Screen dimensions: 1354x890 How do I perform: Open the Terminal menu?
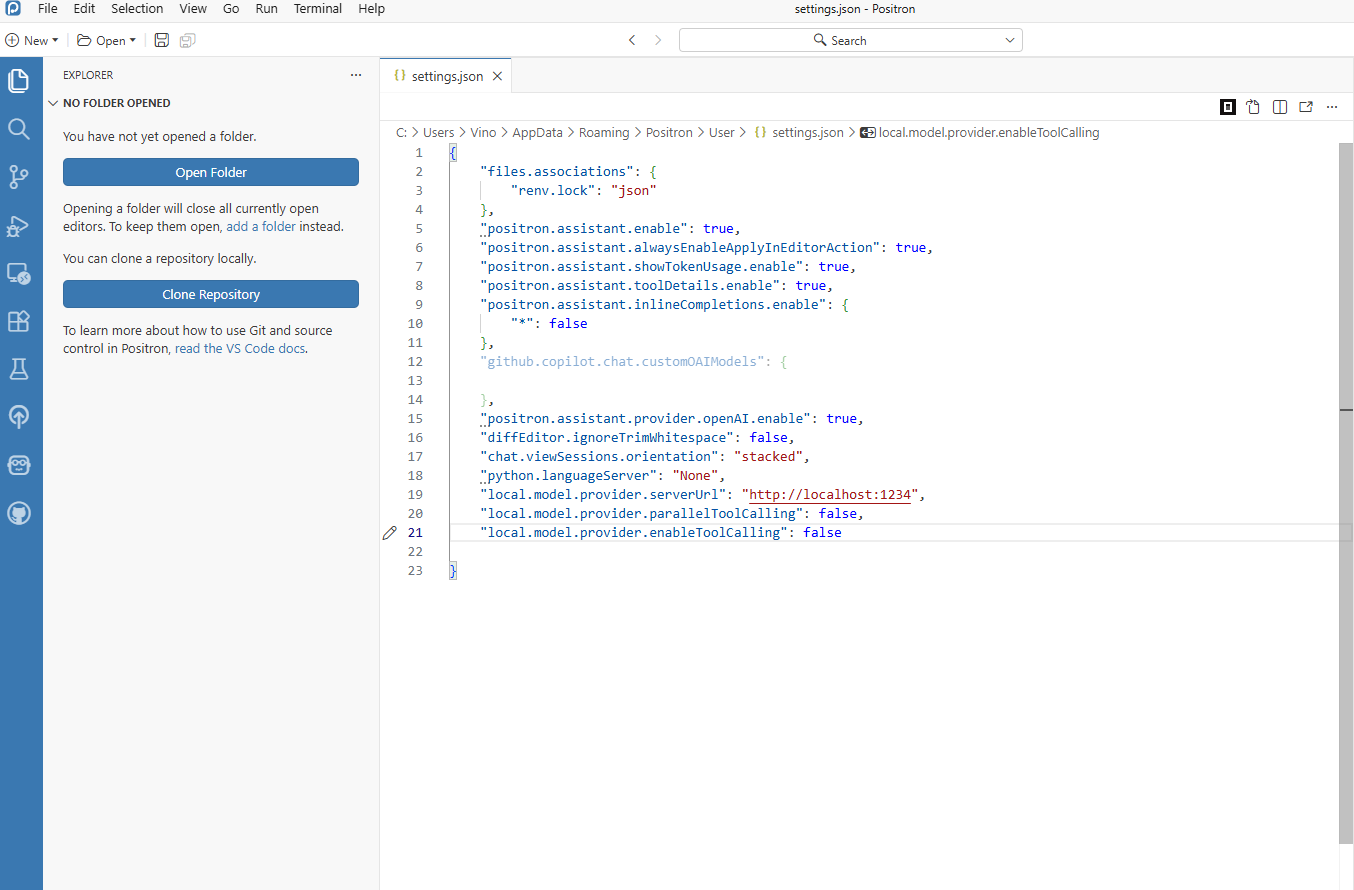[317, 8]
